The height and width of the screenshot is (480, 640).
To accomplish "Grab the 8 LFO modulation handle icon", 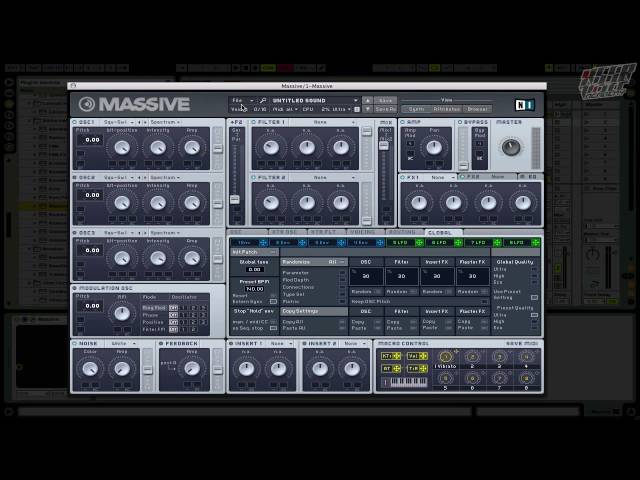I will pos(536,243).
